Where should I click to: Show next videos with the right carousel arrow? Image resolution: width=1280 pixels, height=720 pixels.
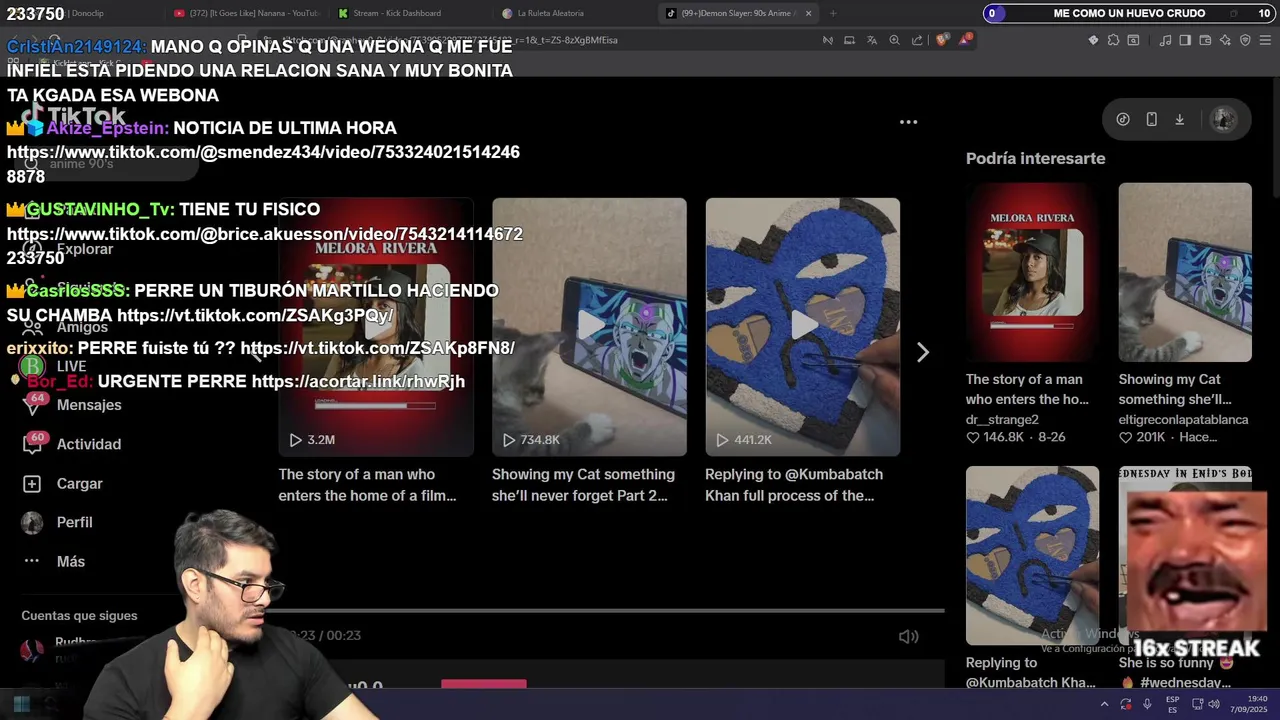[x=923, y=352]
